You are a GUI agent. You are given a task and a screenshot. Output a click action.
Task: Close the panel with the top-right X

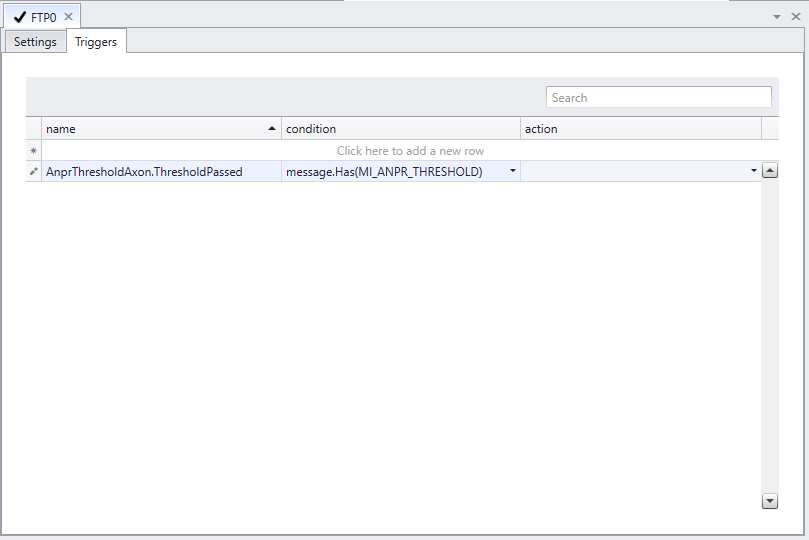[796, 17]
